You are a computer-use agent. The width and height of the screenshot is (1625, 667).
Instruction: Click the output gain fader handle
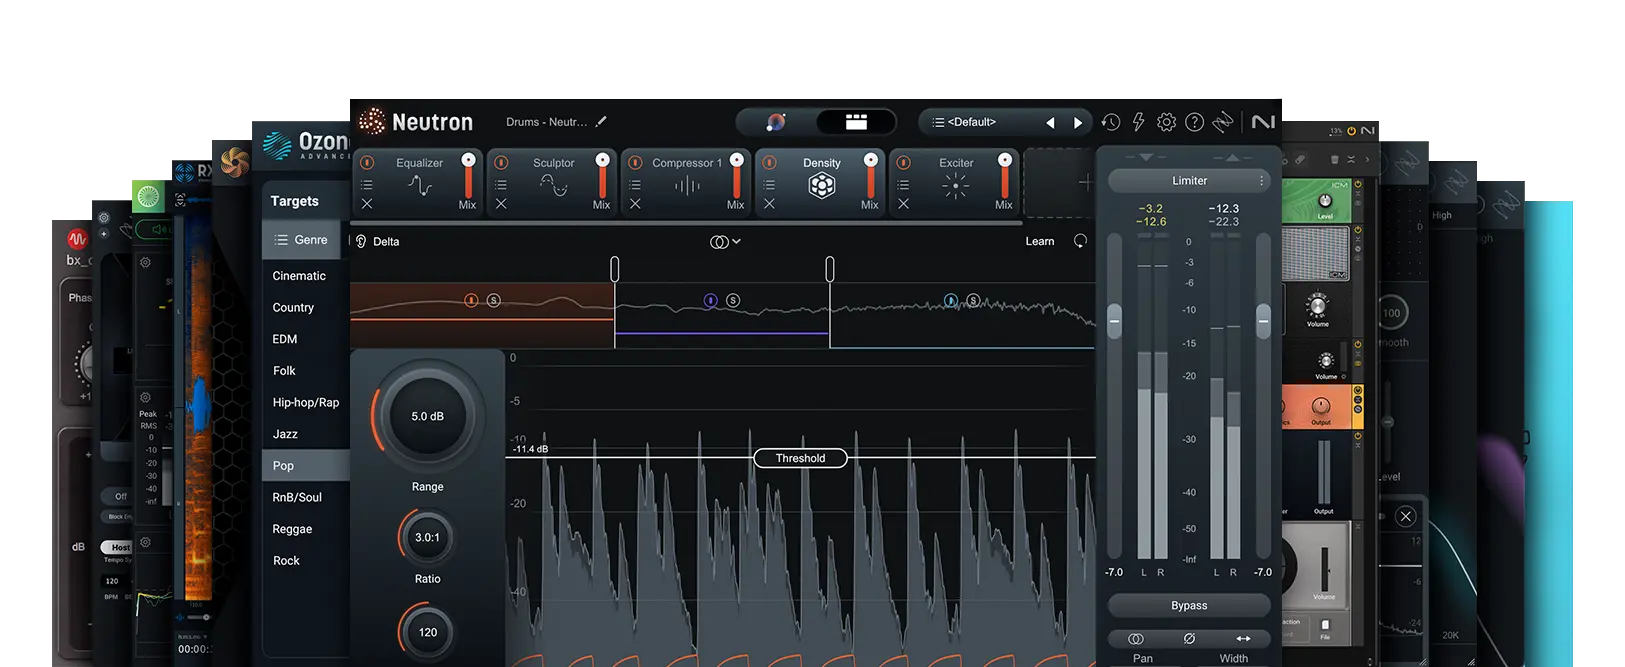pyautogui.click(x=1263, y=321)
